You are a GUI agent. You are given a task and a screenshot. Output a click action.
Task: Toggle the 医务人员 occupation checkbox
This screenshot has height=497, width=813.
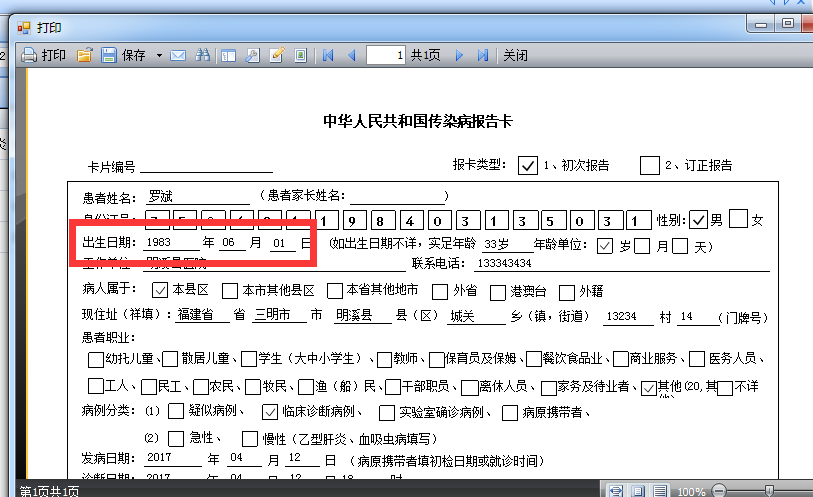coord(697,359)
